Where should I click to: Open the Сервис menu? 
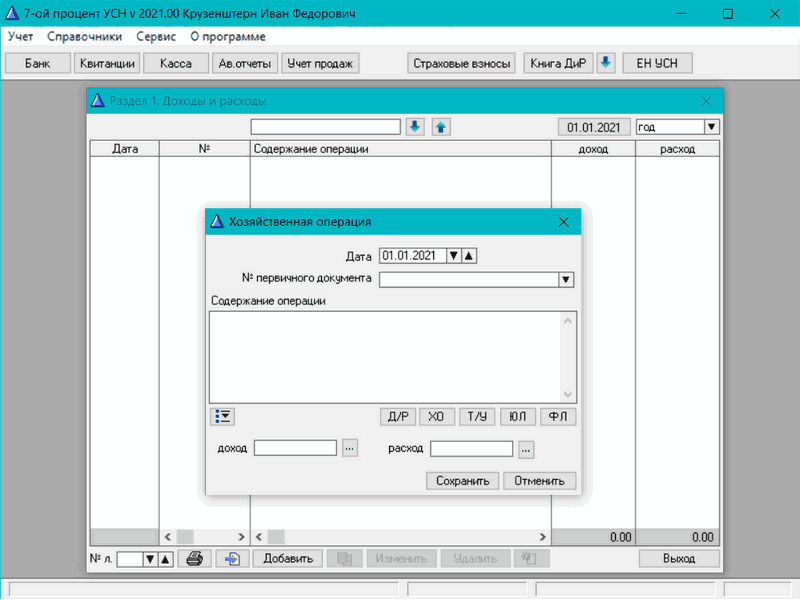tap(156, 36)
